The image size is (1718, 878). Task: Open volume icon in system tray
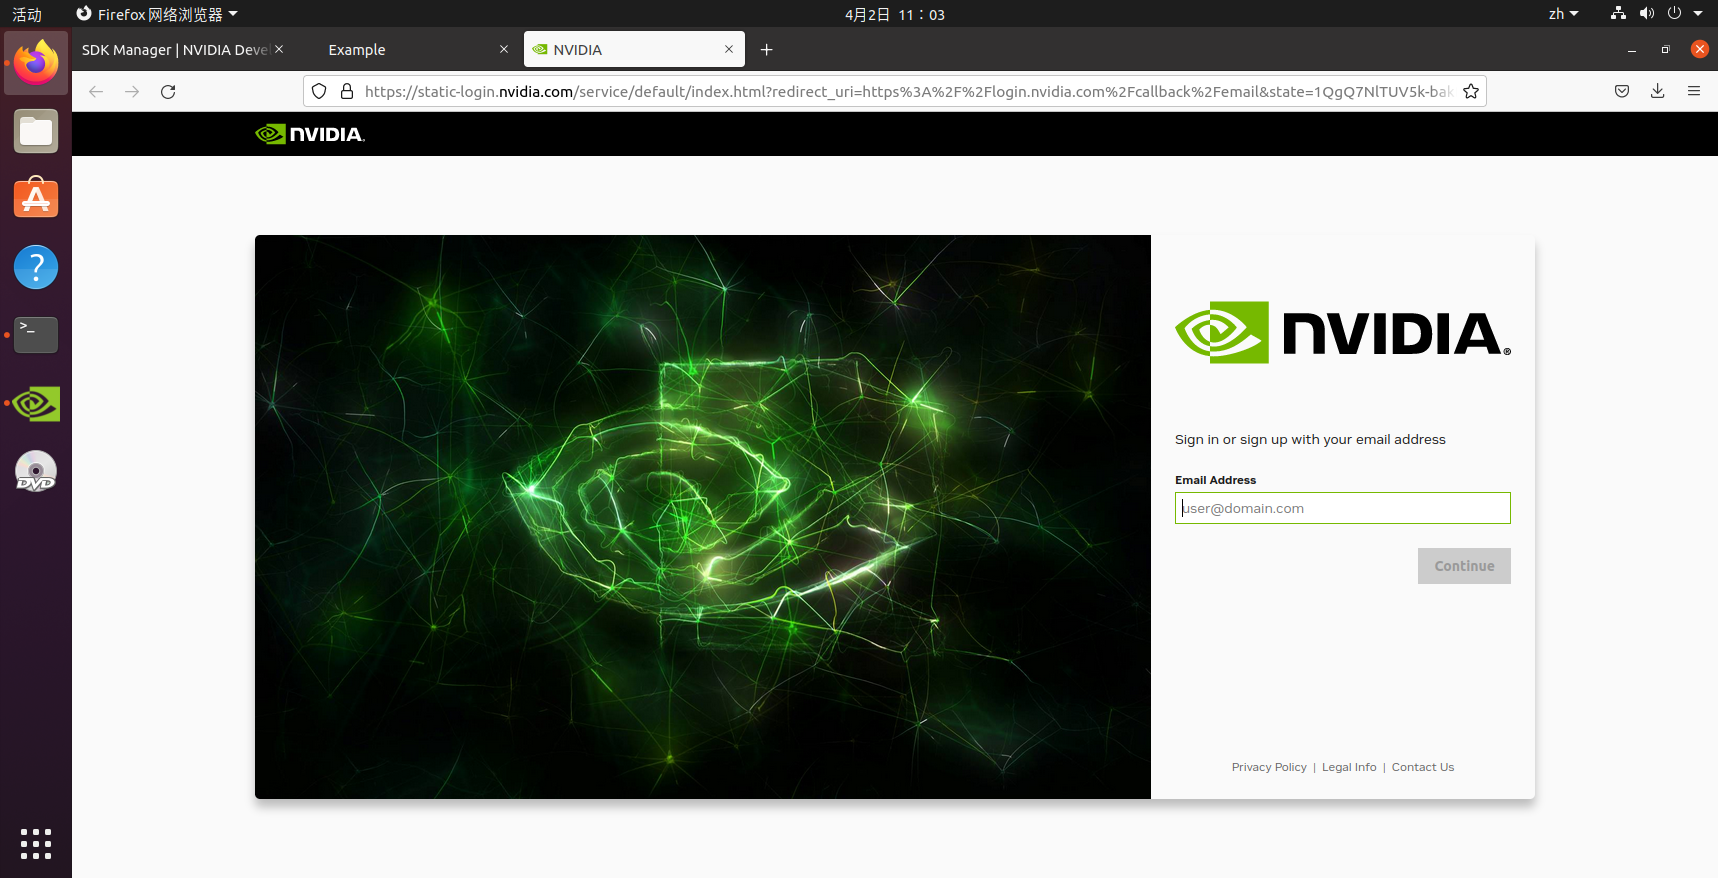(1646, 13)
